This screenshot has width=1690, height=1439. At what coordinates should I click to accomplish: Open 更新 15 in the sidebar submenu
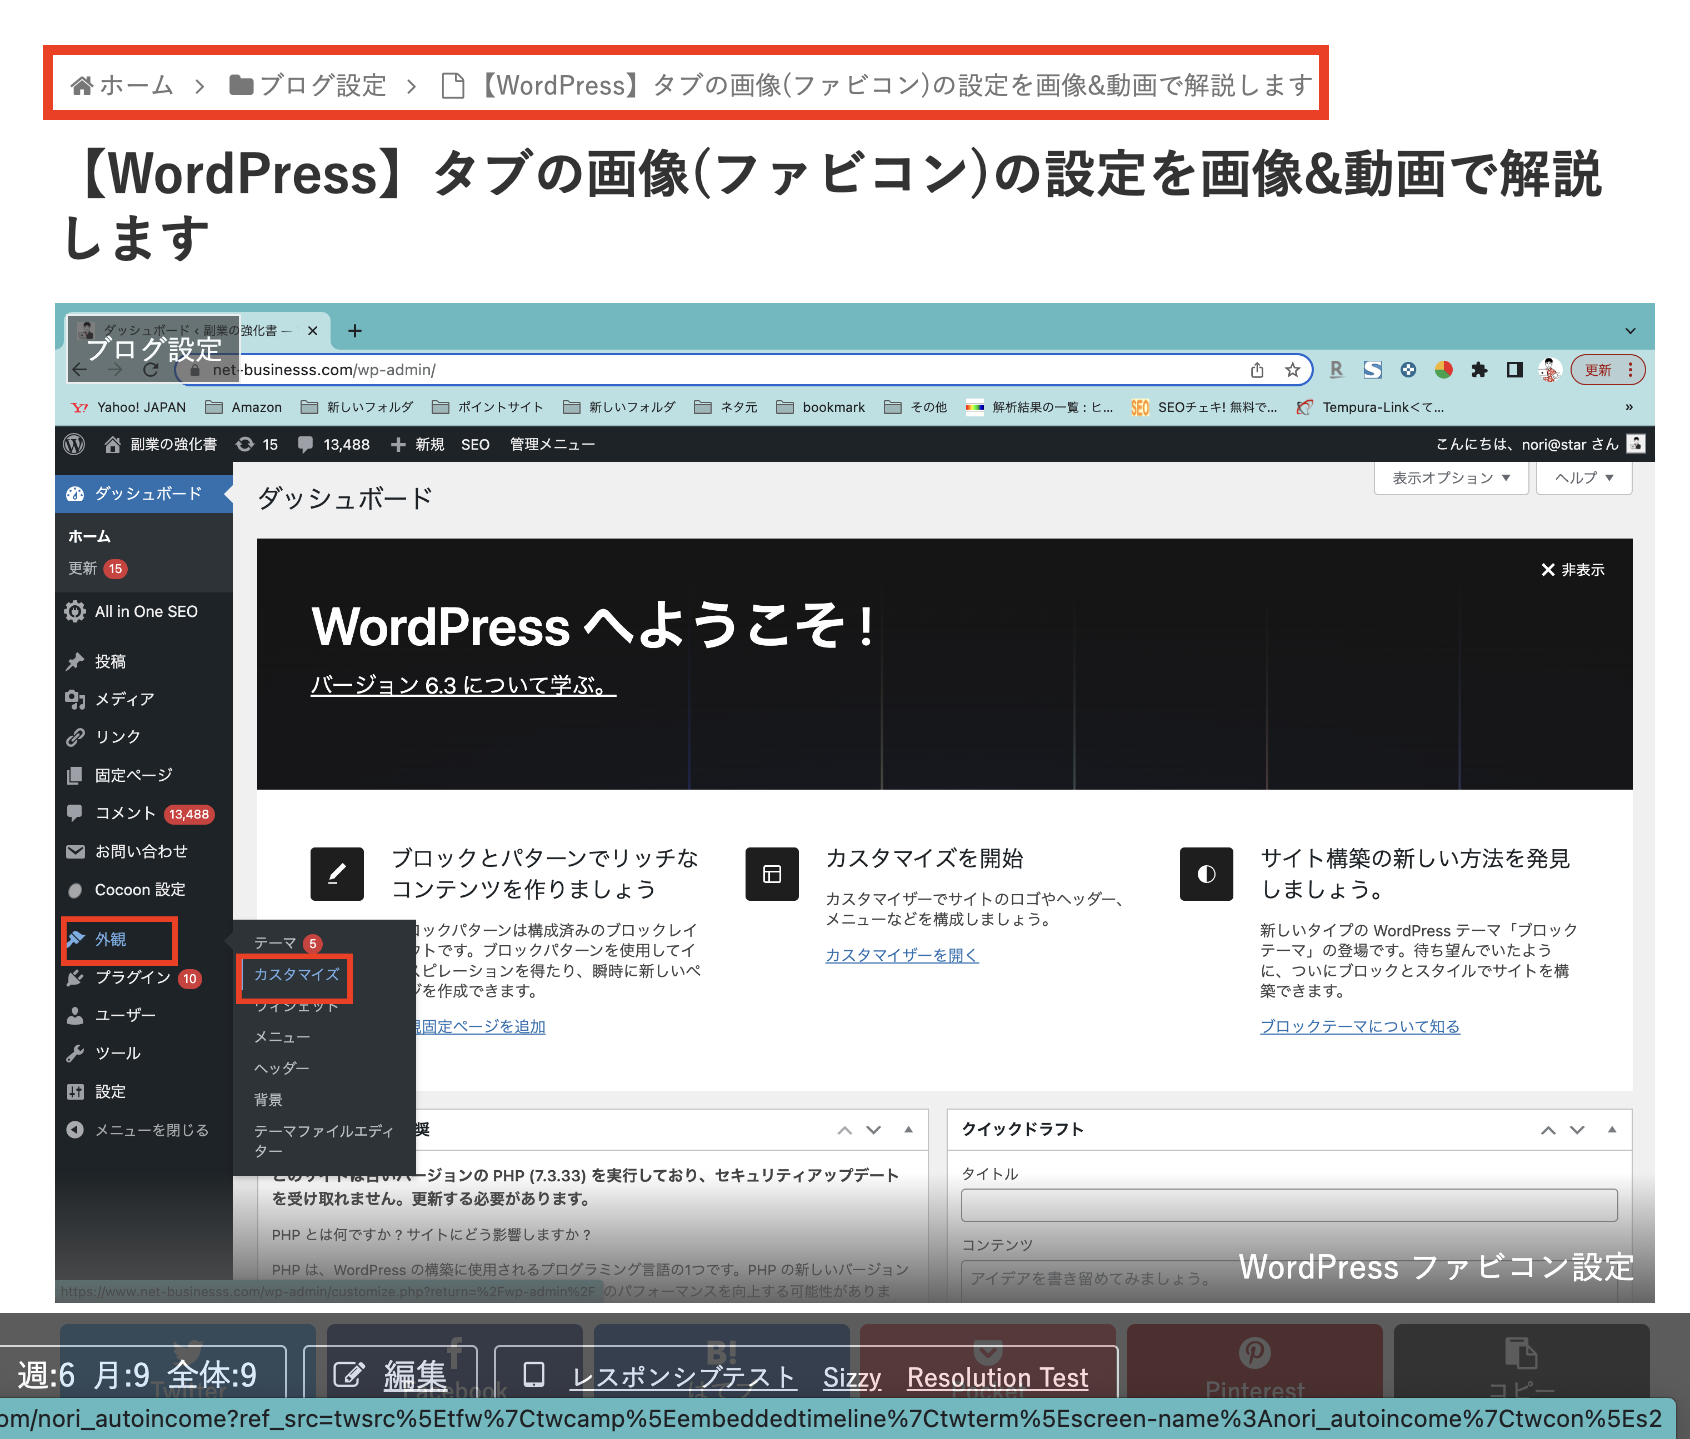coord(98,569)
